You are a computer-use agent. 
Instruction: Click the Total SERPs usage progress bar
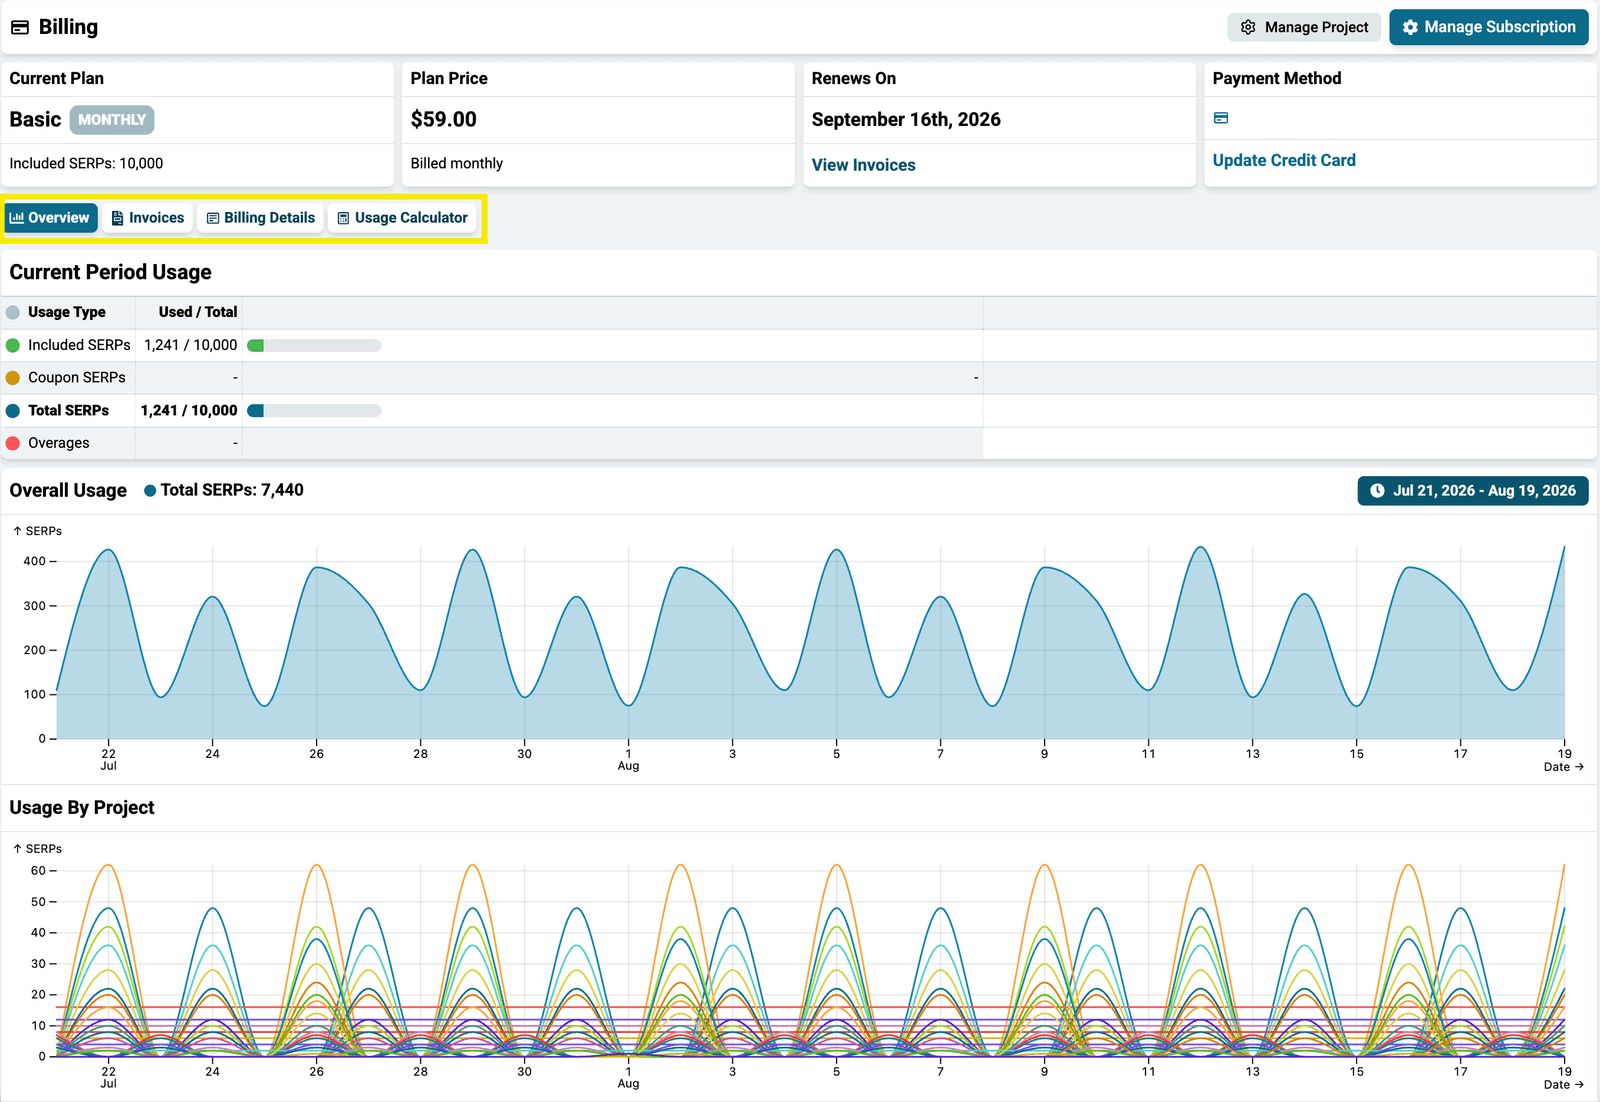pyautogui.click(x=314, y=411)
